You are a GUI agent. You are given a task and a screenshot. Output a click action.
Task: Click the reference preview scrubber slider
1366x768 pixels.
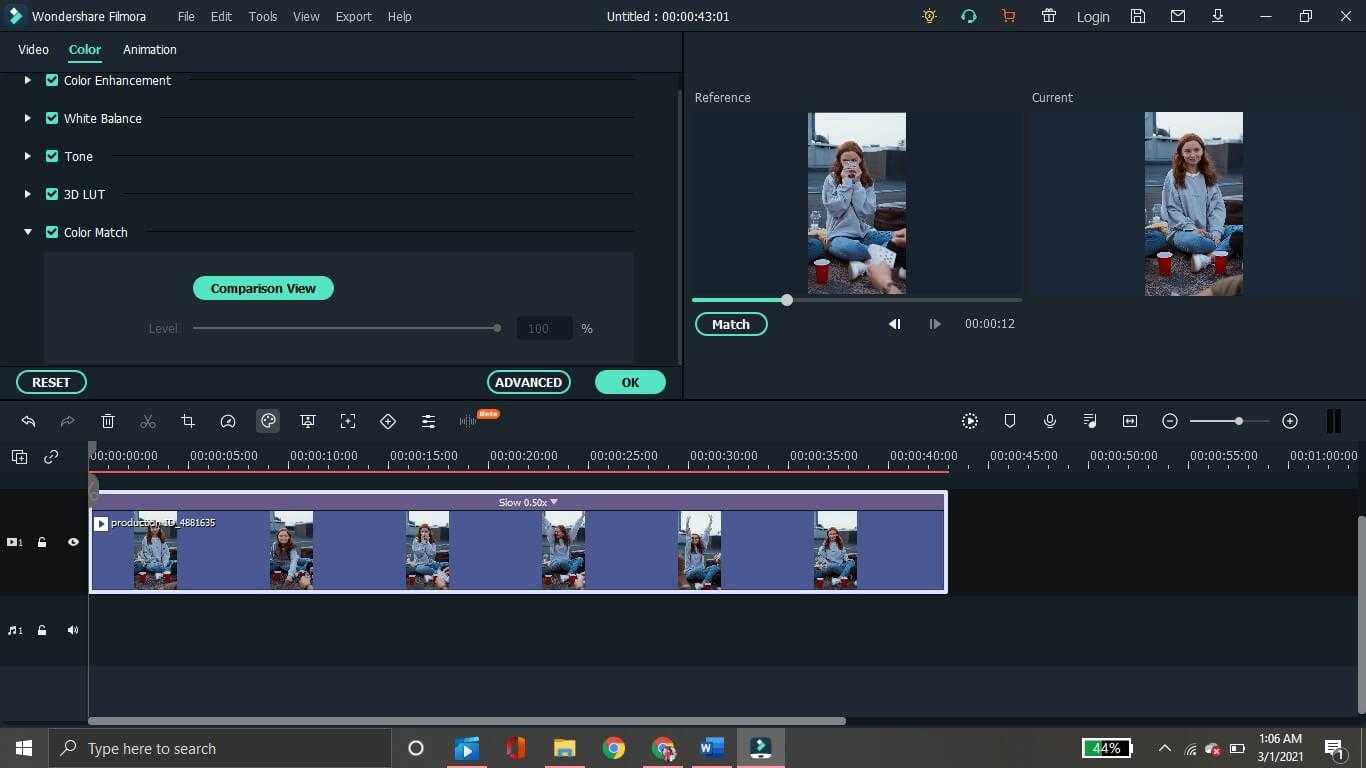787,300
